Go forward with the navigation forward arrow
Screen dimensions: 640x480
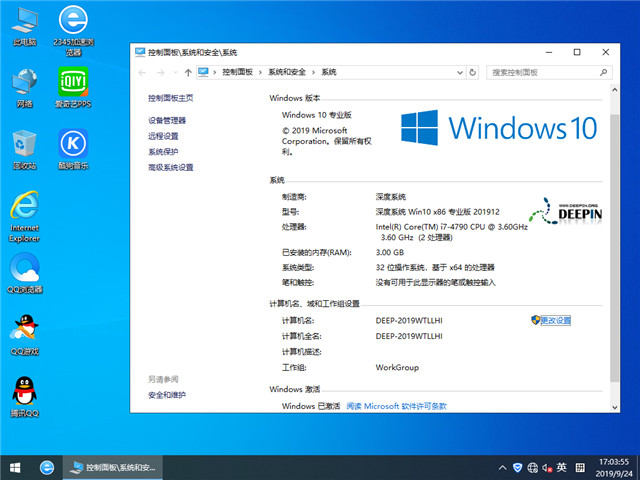pyautogui.click(x=160, y=73)
